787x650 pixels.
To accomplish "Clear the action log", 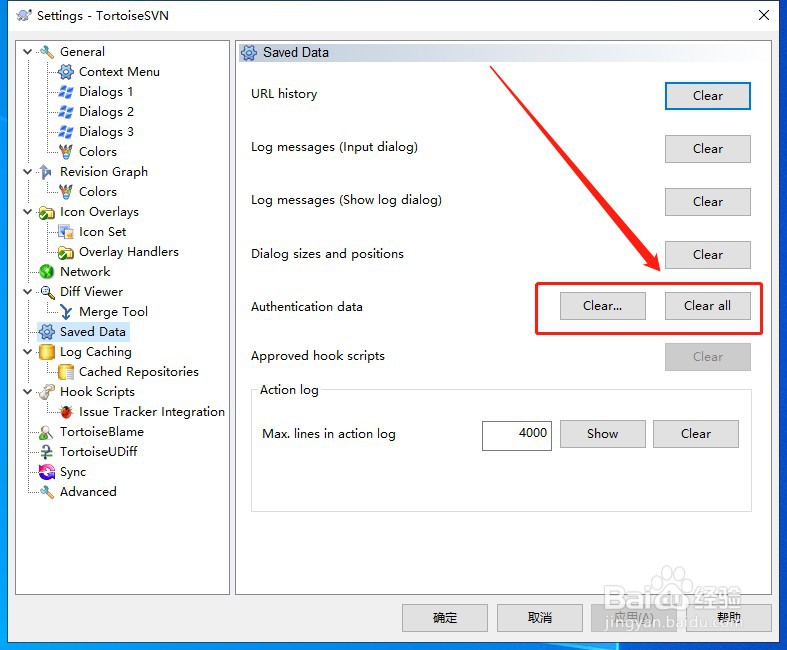I will 696,434.
